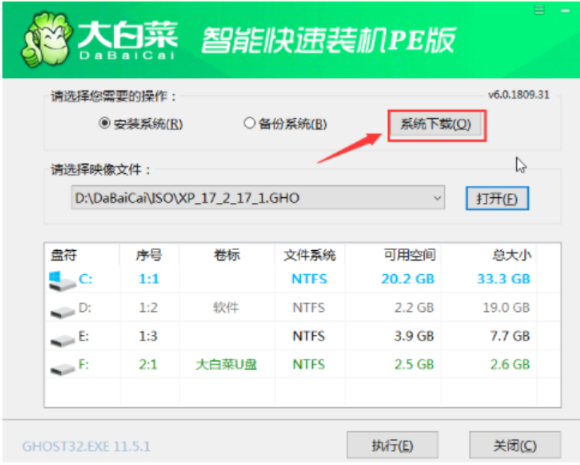Viewport: 580px width, 465px height.
Task: Click the 2.2 GB free space value
Action: click(x=414, y=308)
